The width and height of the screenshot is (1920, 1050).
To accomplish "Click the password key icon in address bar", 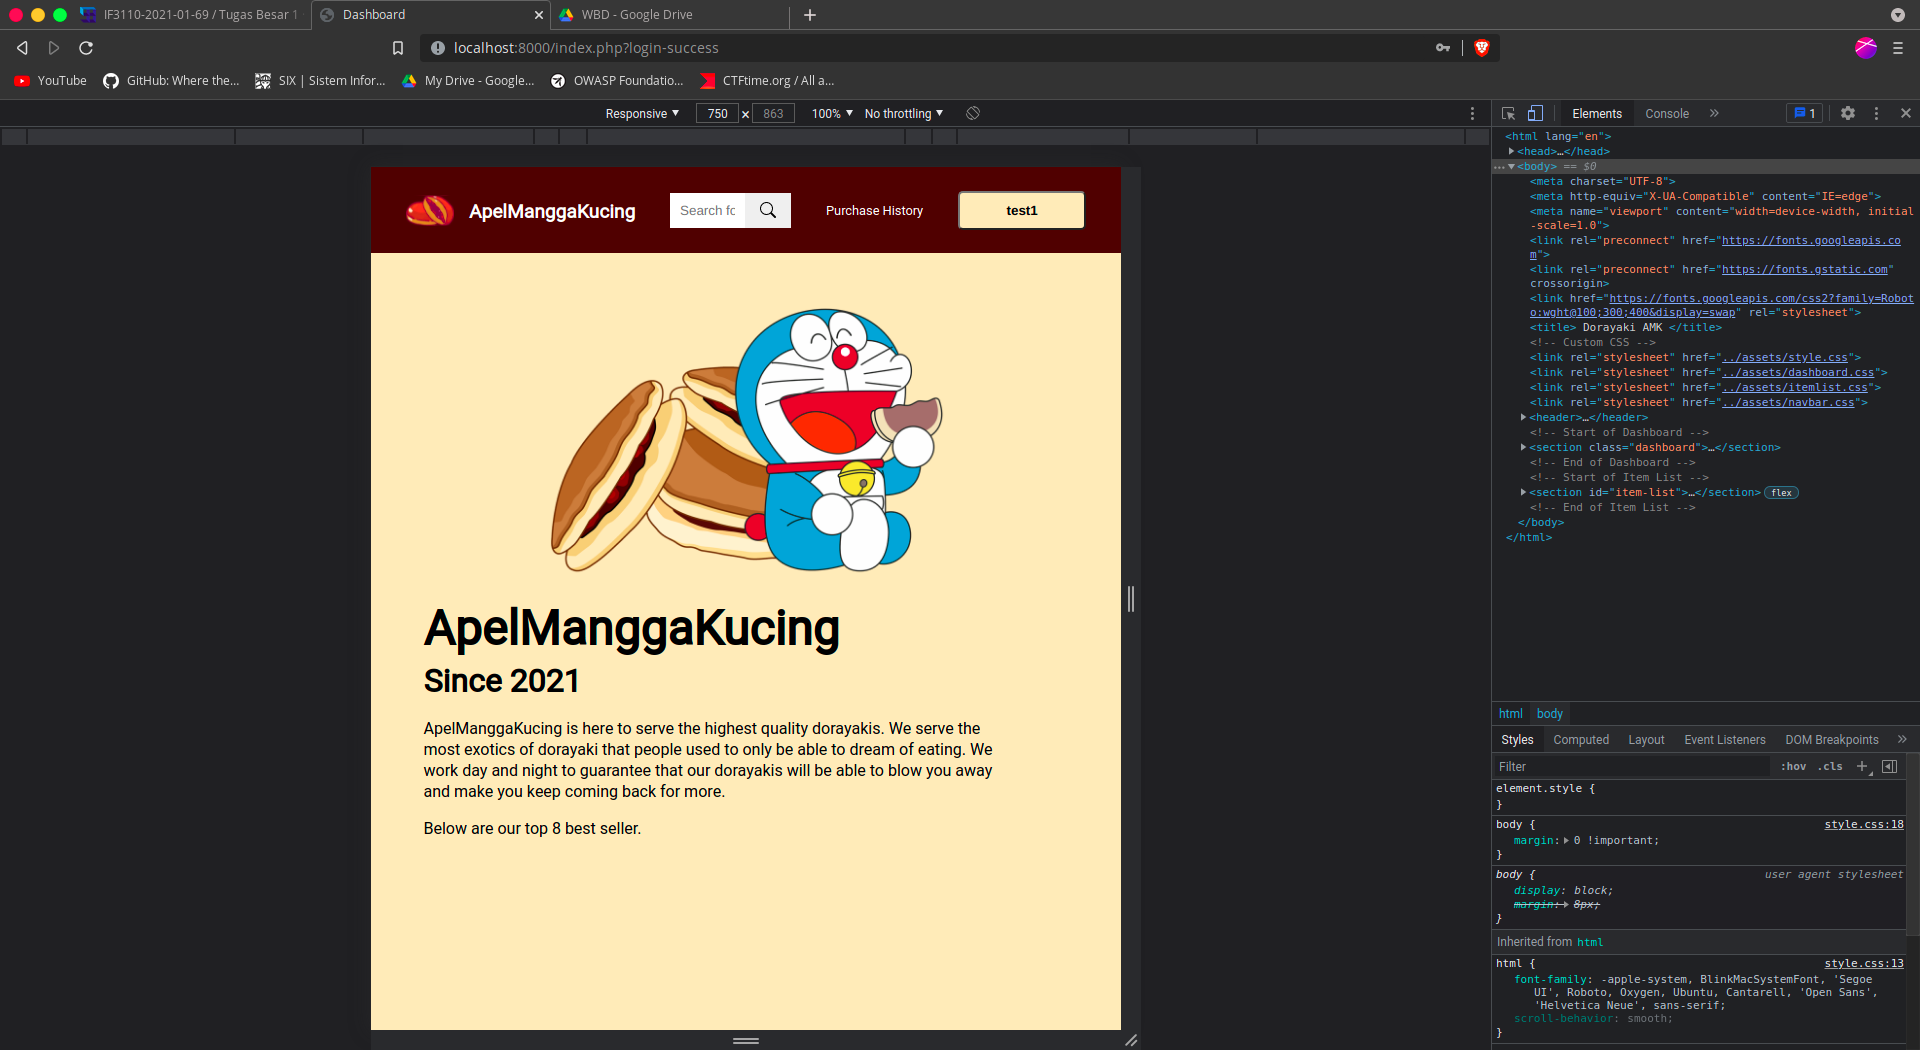I will [1443, 48].
